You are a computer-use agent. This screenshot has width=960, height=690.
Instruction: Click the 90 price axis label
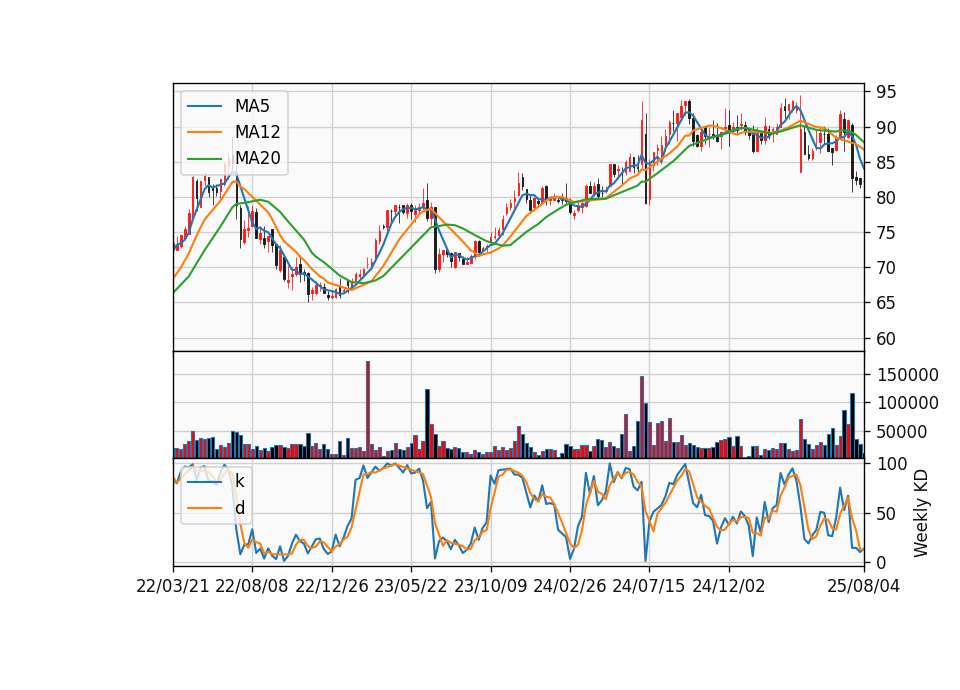coord(886,128)
